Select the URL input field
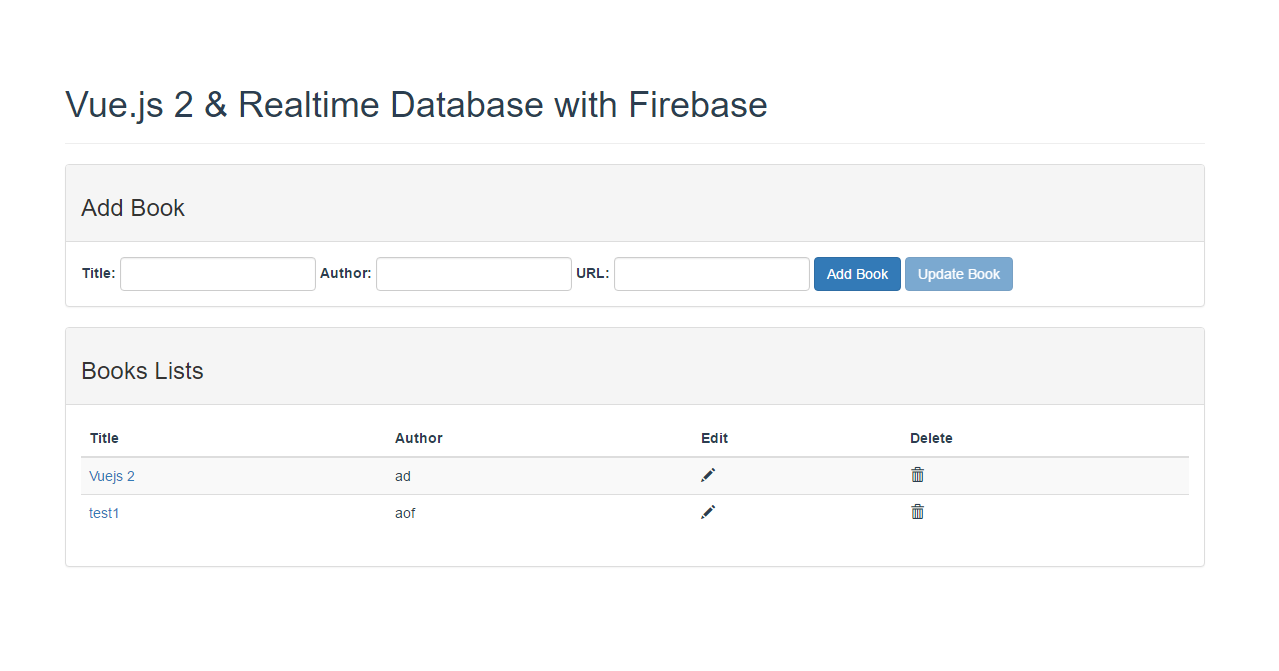 712,274
